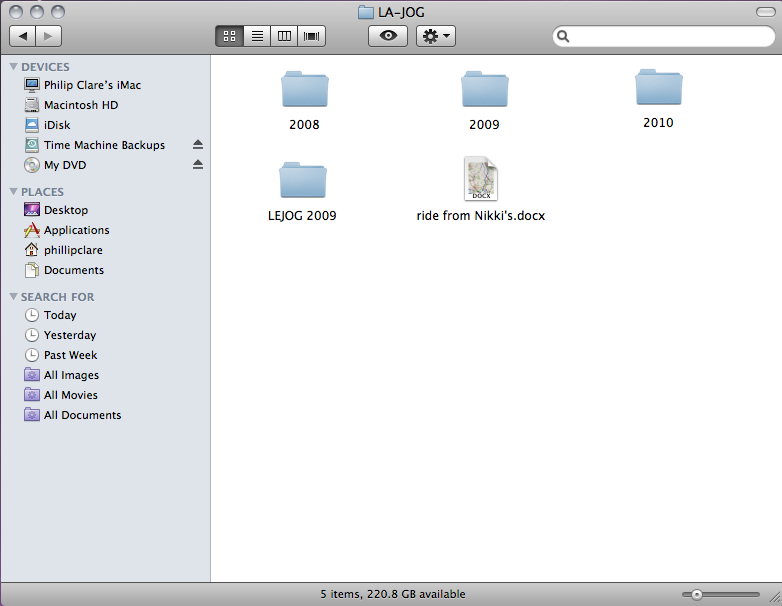Show files from Past Week
The width and height of the screenshot is (782, 606).
click(106, 355)
